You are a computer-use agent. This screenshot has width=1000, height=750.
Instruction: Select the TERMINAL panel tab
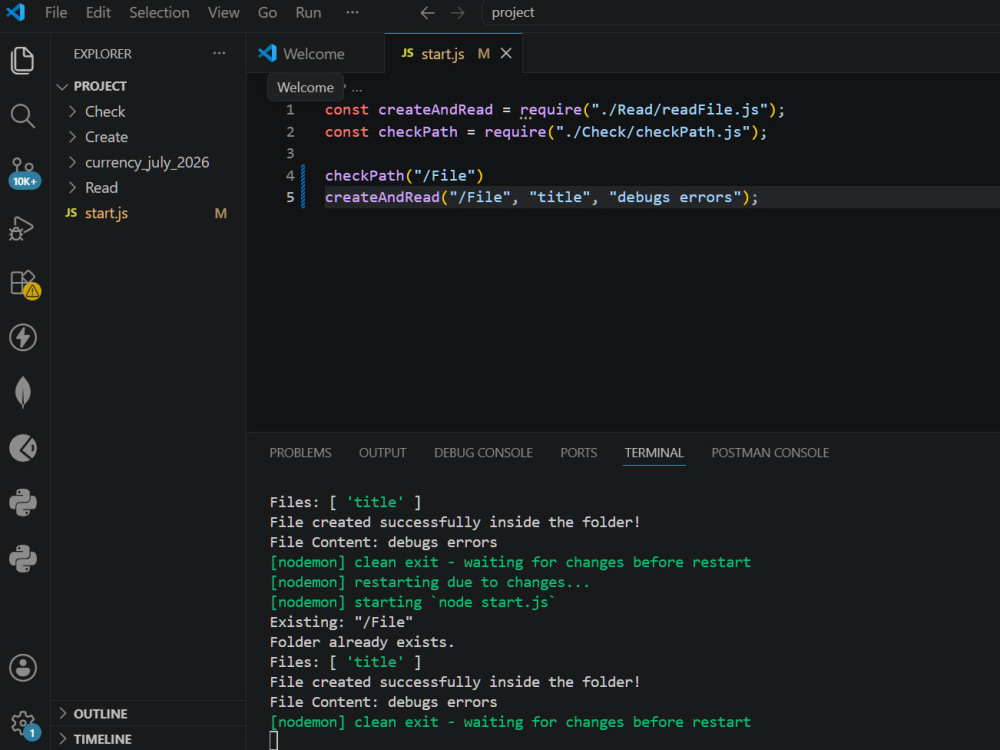654,453
